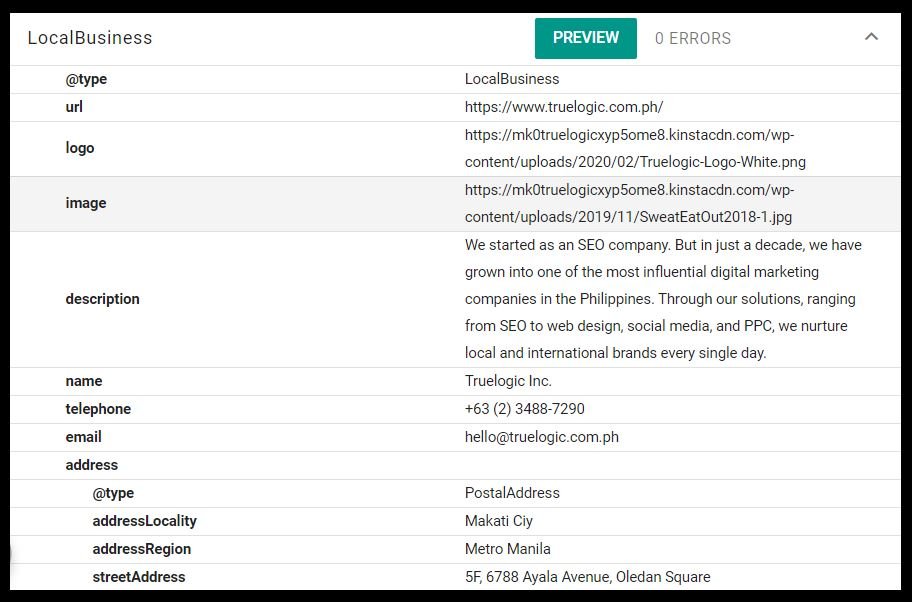The width and height of the screenshot is (912, 602).
Task: Click the name property label
Action: pyautogui.click(x=84, y=381)
